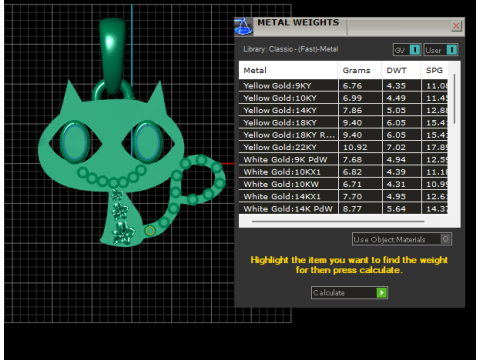Click the Calculate button
The height and width of the screenshot is (360, 480).
tap(349, 293)
